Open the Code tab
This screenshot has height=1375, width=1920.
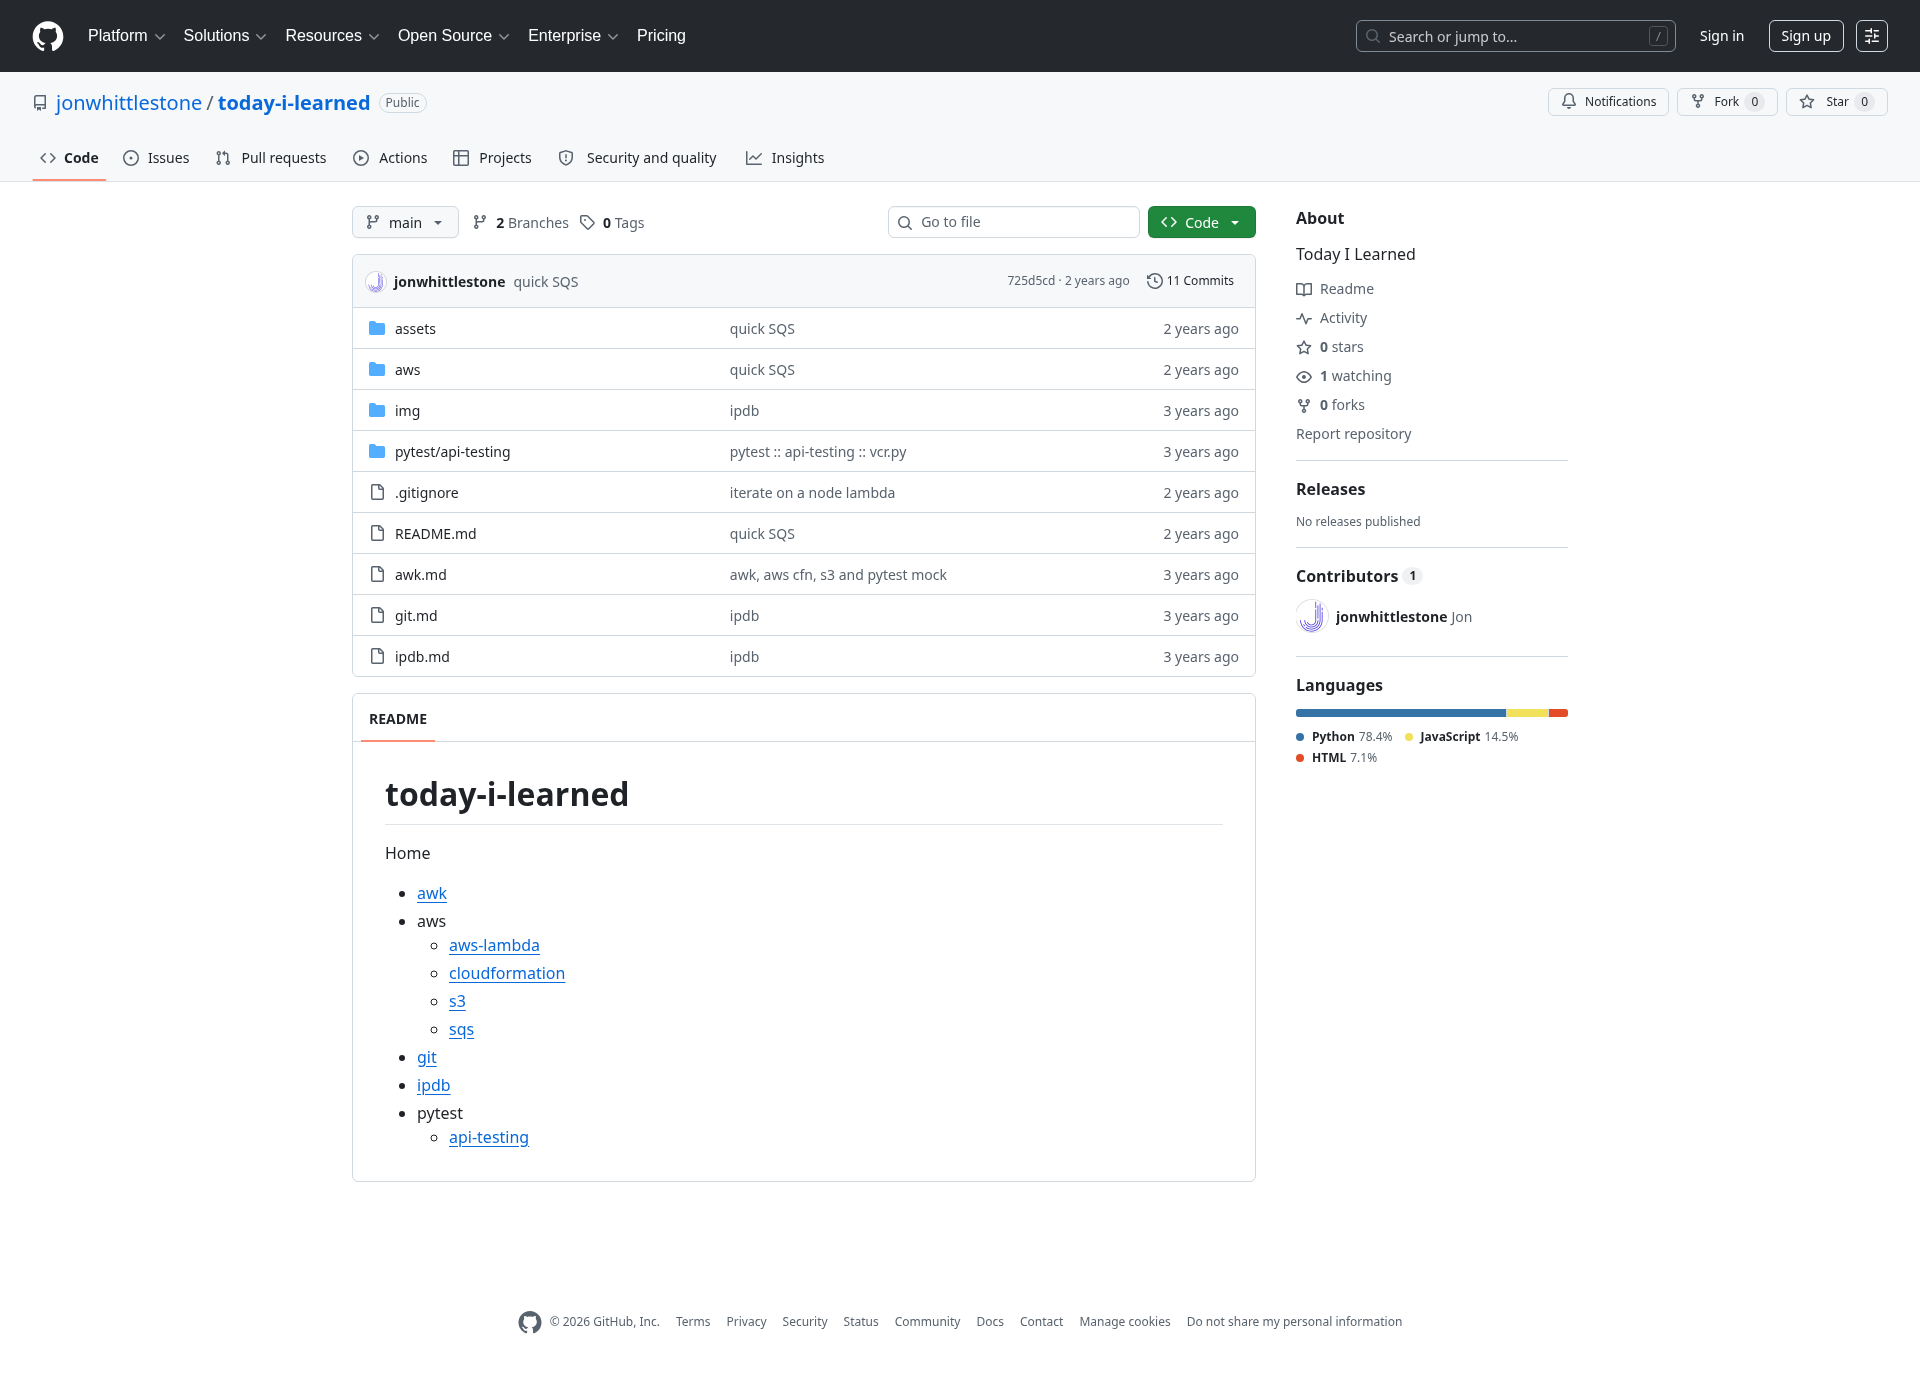69,158
